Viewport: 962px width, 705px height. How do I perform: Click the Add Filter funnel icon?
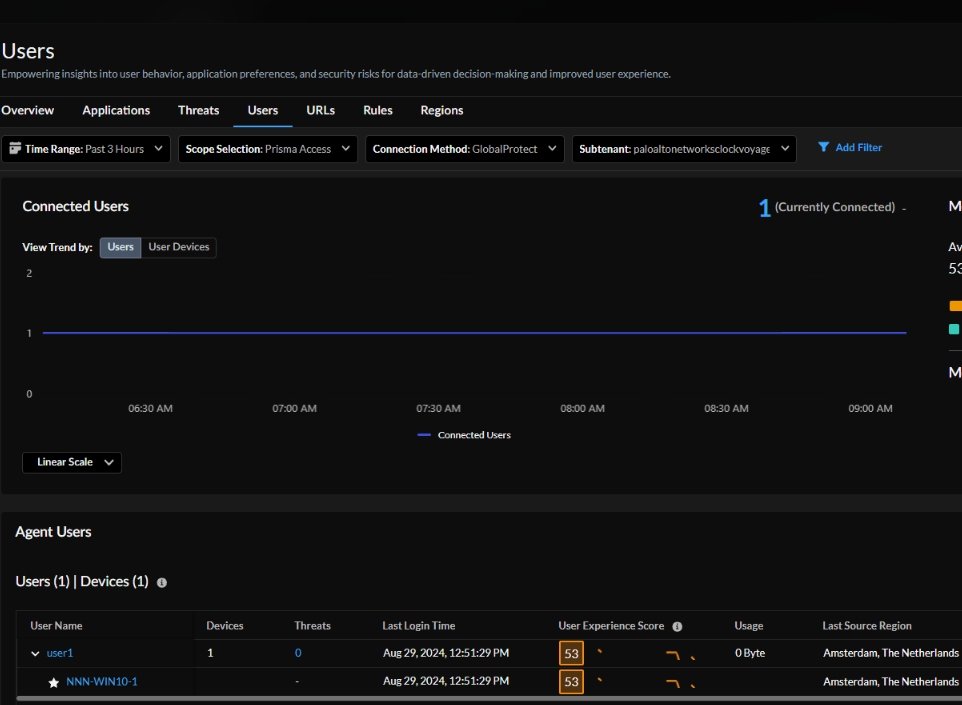point(824,147)
